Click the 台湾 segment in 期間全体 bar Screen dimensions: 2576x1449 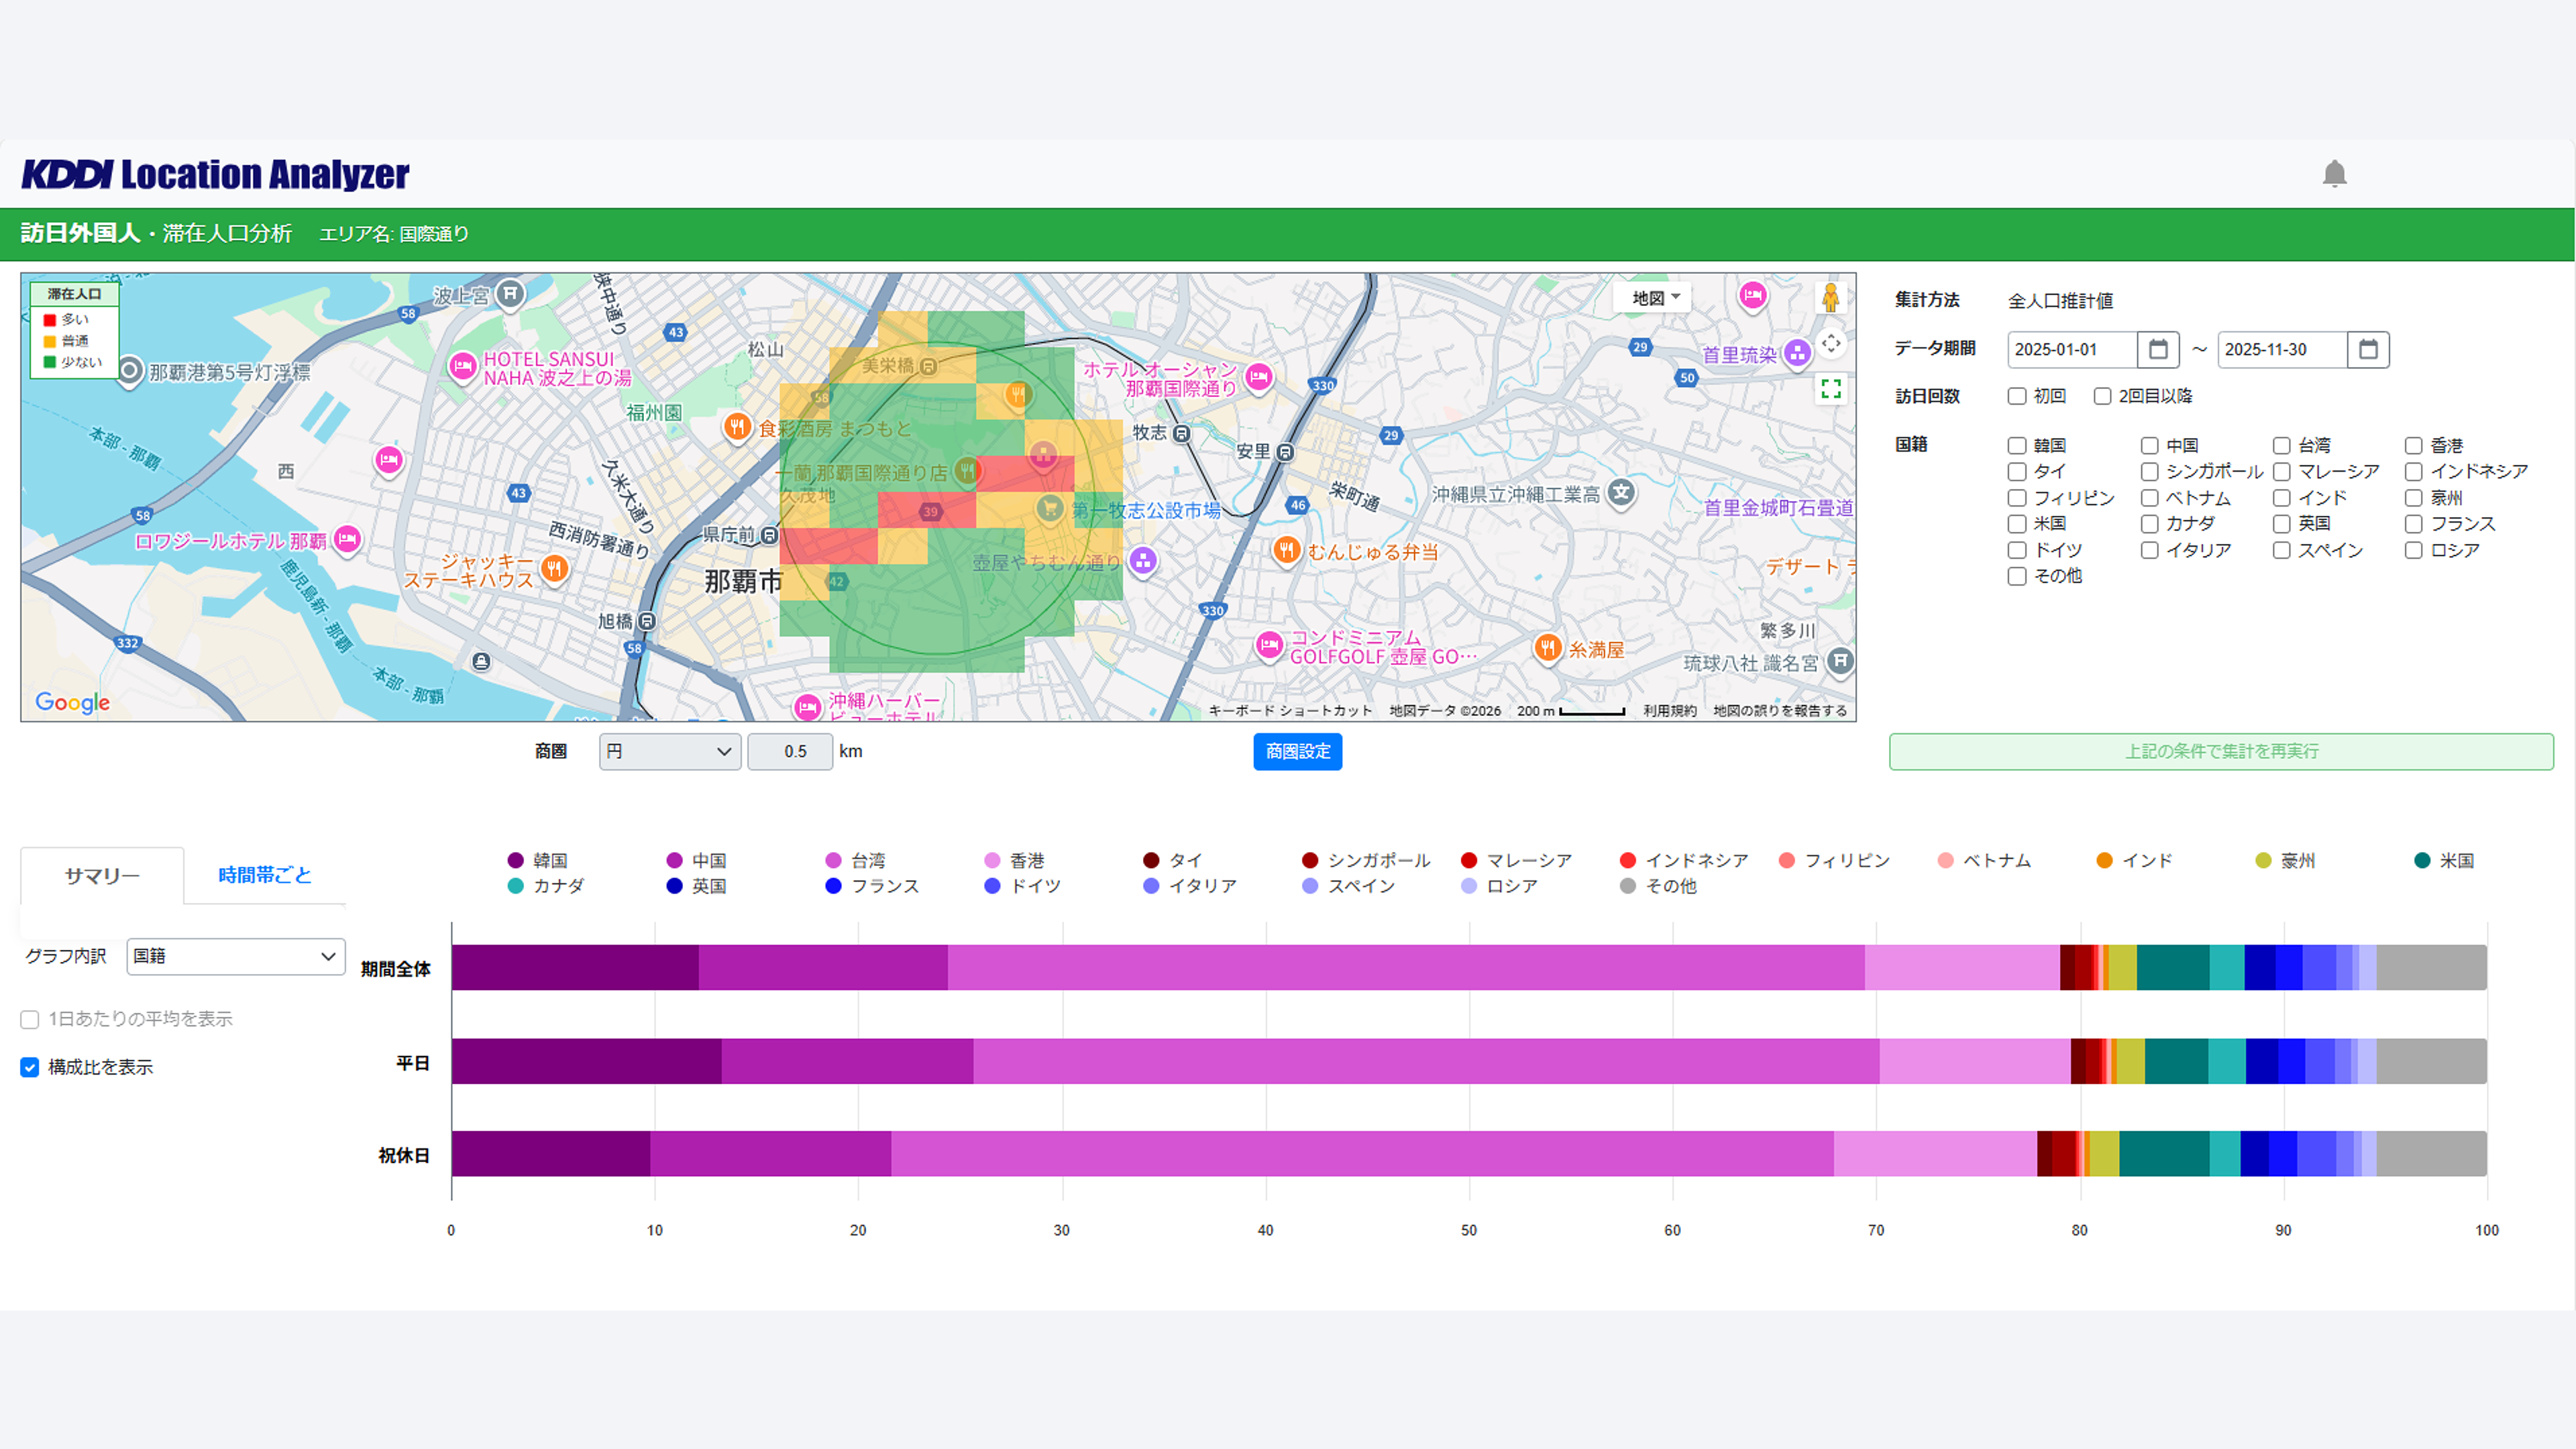[x=1405, y=967]
